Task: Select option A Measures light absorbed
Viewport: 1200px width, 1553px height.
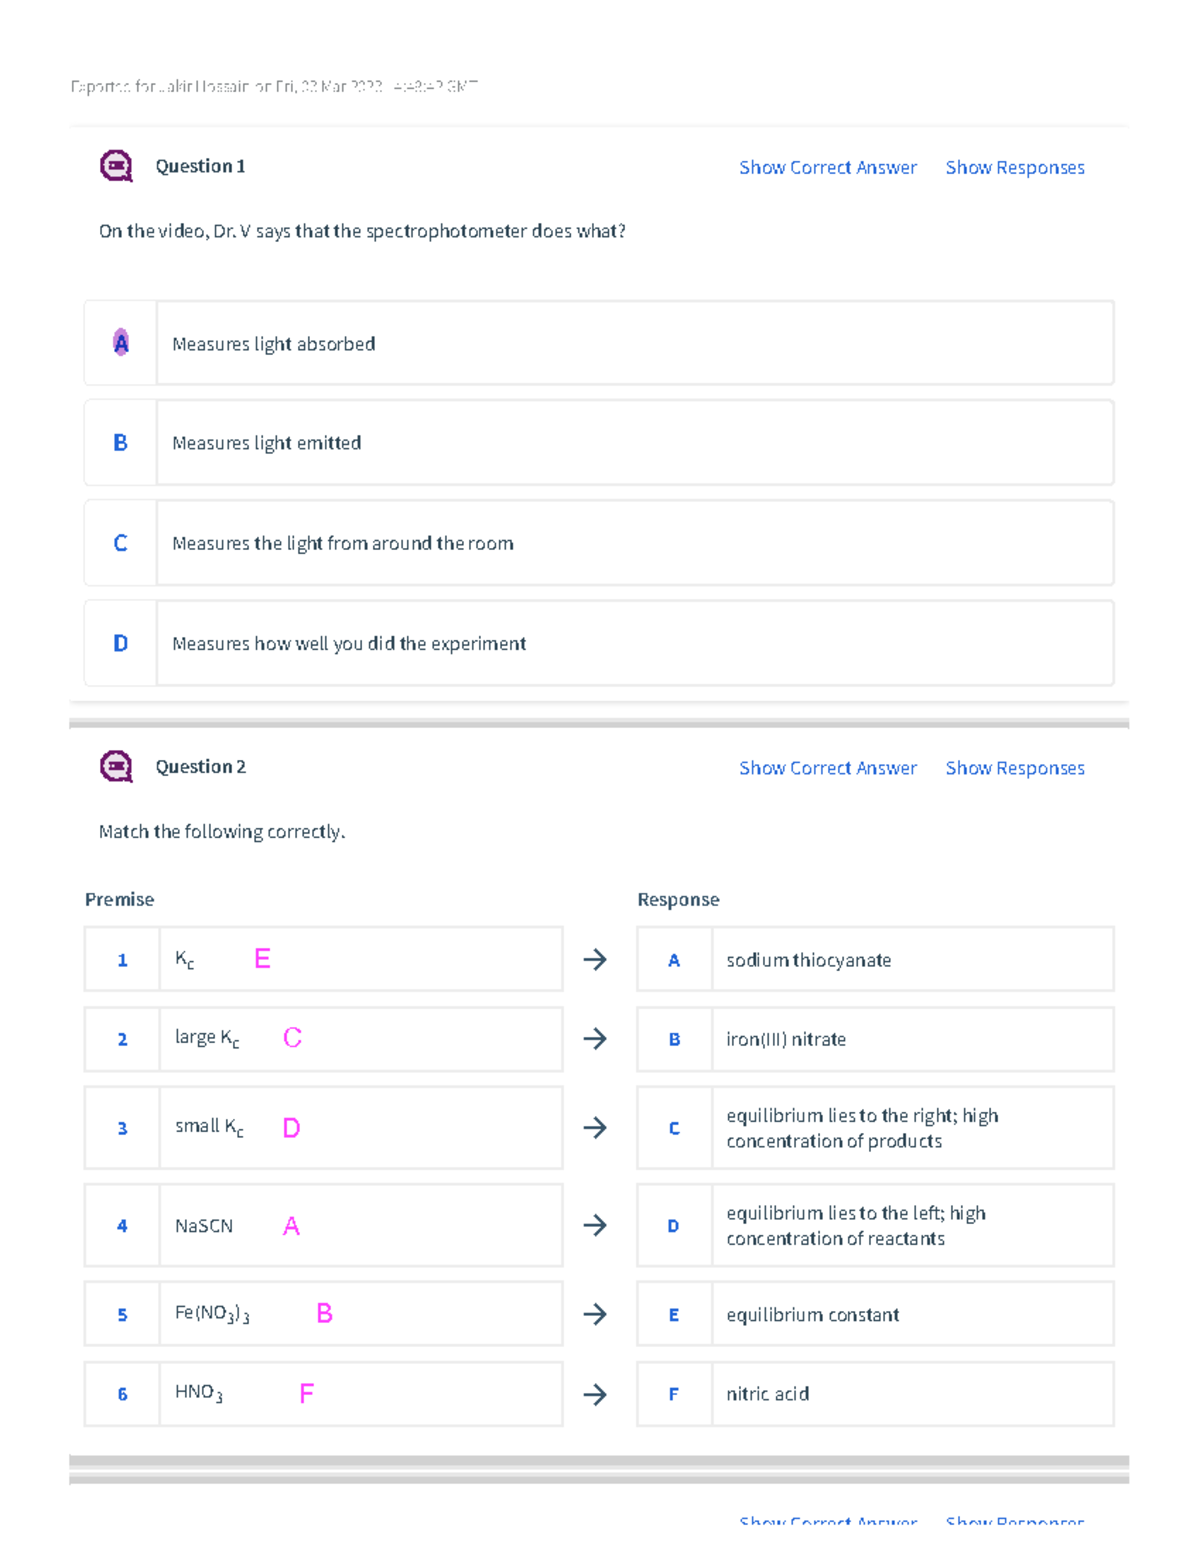Action: 599,343
